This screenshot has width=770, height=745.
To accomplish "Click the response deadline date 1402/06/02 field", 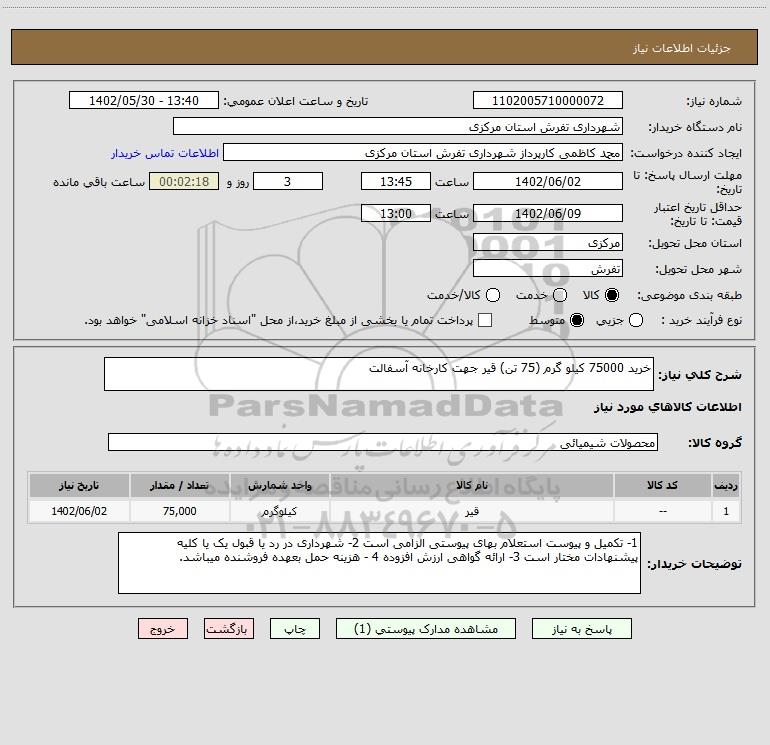I will coord(548,181).
